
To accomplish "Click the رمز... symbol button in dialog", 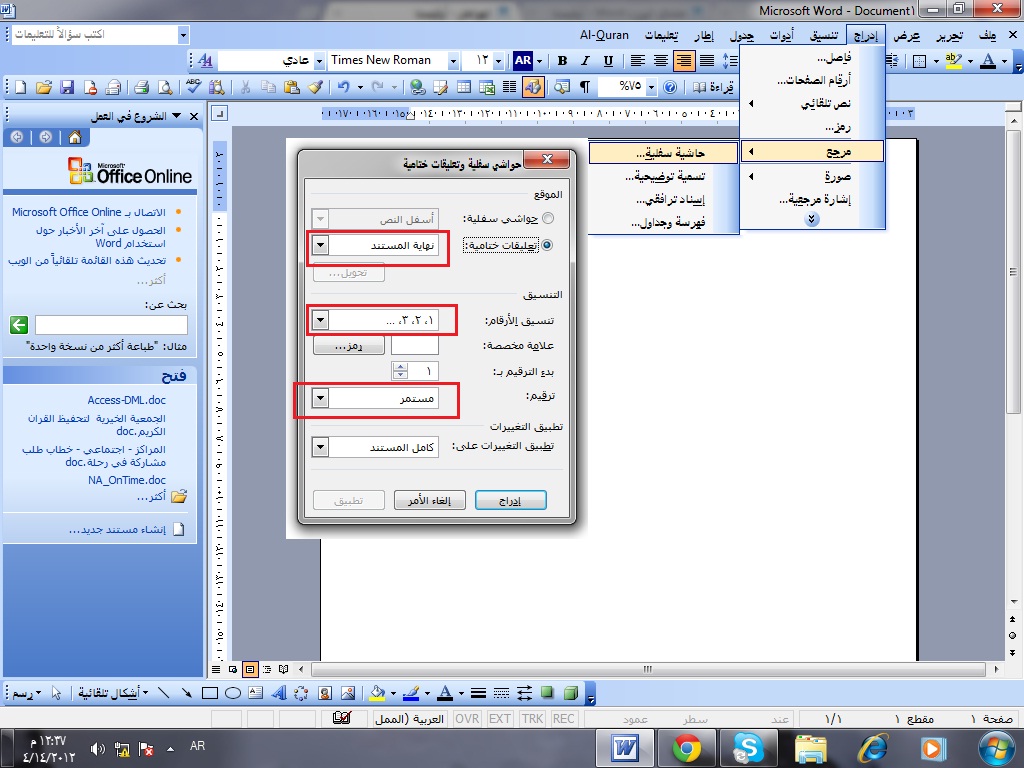I will [349, 345].
